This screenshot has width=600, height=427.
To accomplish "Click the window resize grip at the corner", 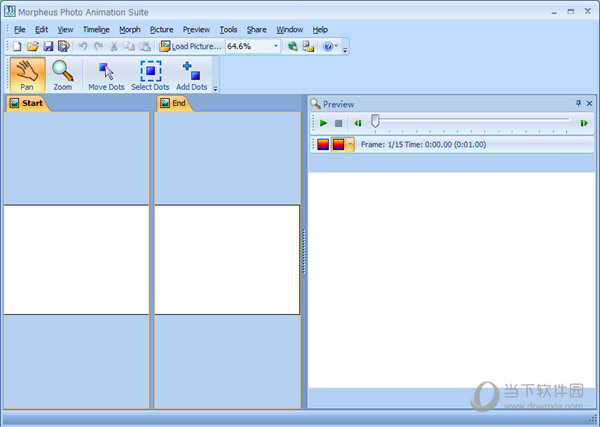I will click(592, 420).
